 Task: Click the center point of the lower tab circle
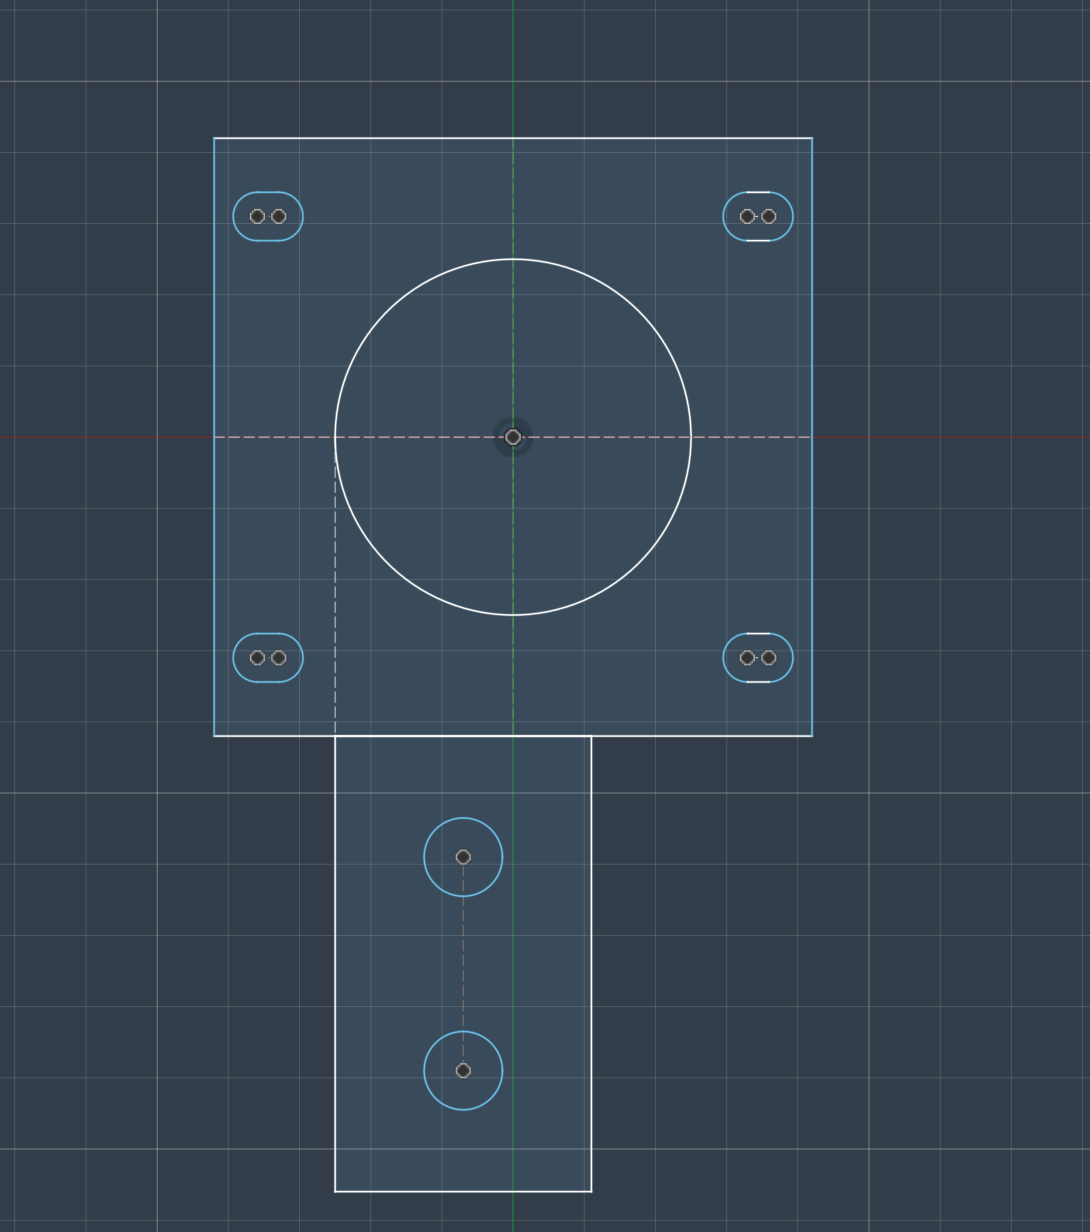[463, 1070]
